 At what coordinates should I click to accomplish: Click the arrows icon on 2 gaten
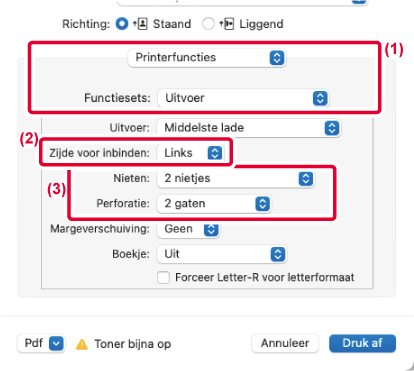click(262, 204)
